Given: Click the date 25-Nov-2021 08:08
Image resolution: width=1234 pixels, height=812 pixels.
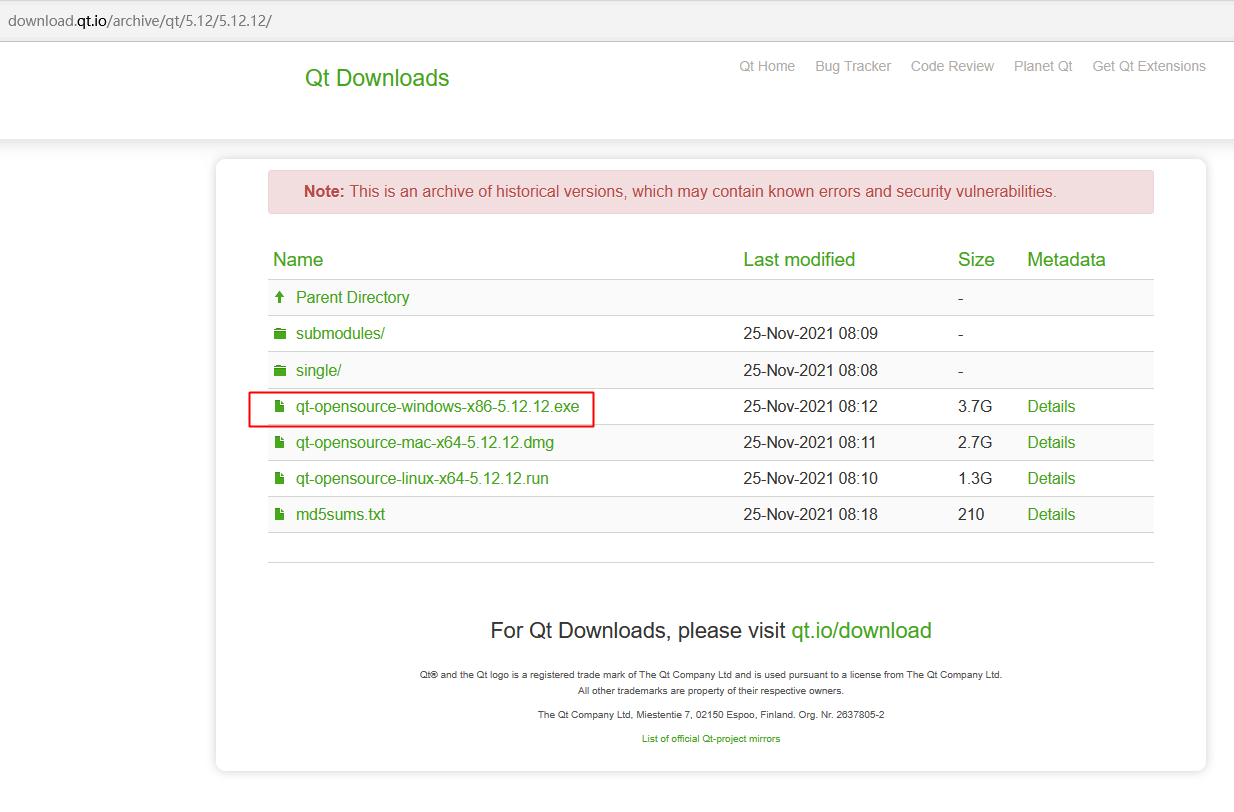Looking at the screenshot, I should (810, 370).
